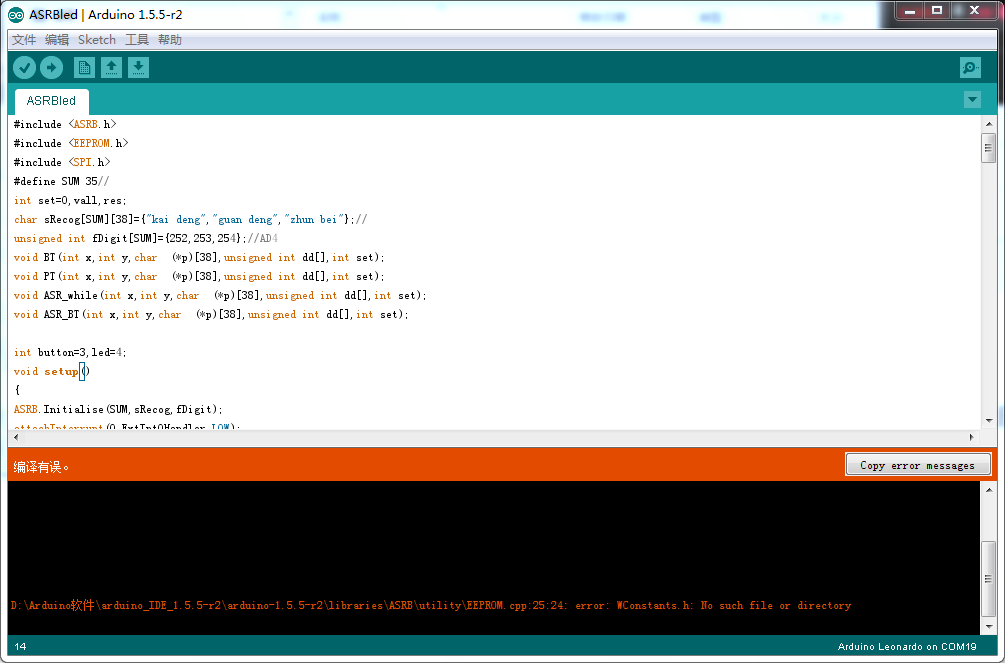Click the line '#include <EEPROM.h>'
Image resolution: width=1005 pixels, height=663 pixels.
point(71,144)
